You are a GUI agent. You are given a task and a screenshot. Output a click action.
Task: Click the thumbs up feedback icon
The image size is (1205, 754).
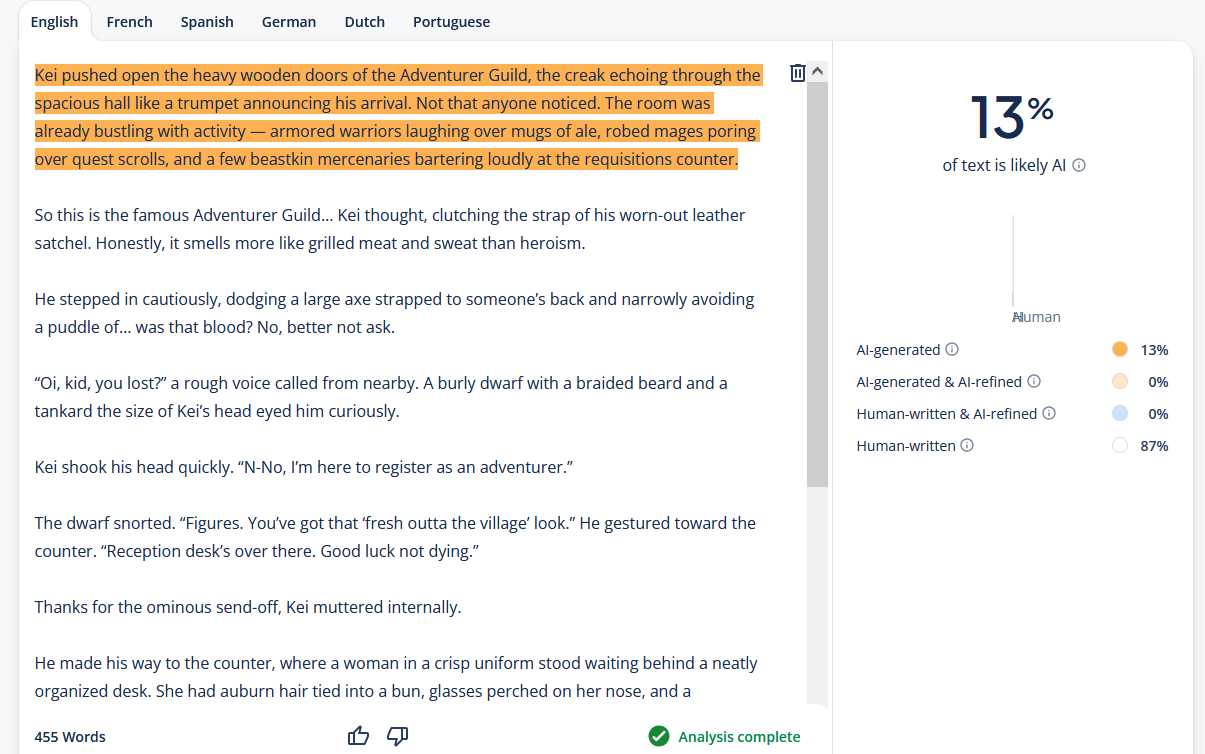pyautogui.click(x=358, y=736)
